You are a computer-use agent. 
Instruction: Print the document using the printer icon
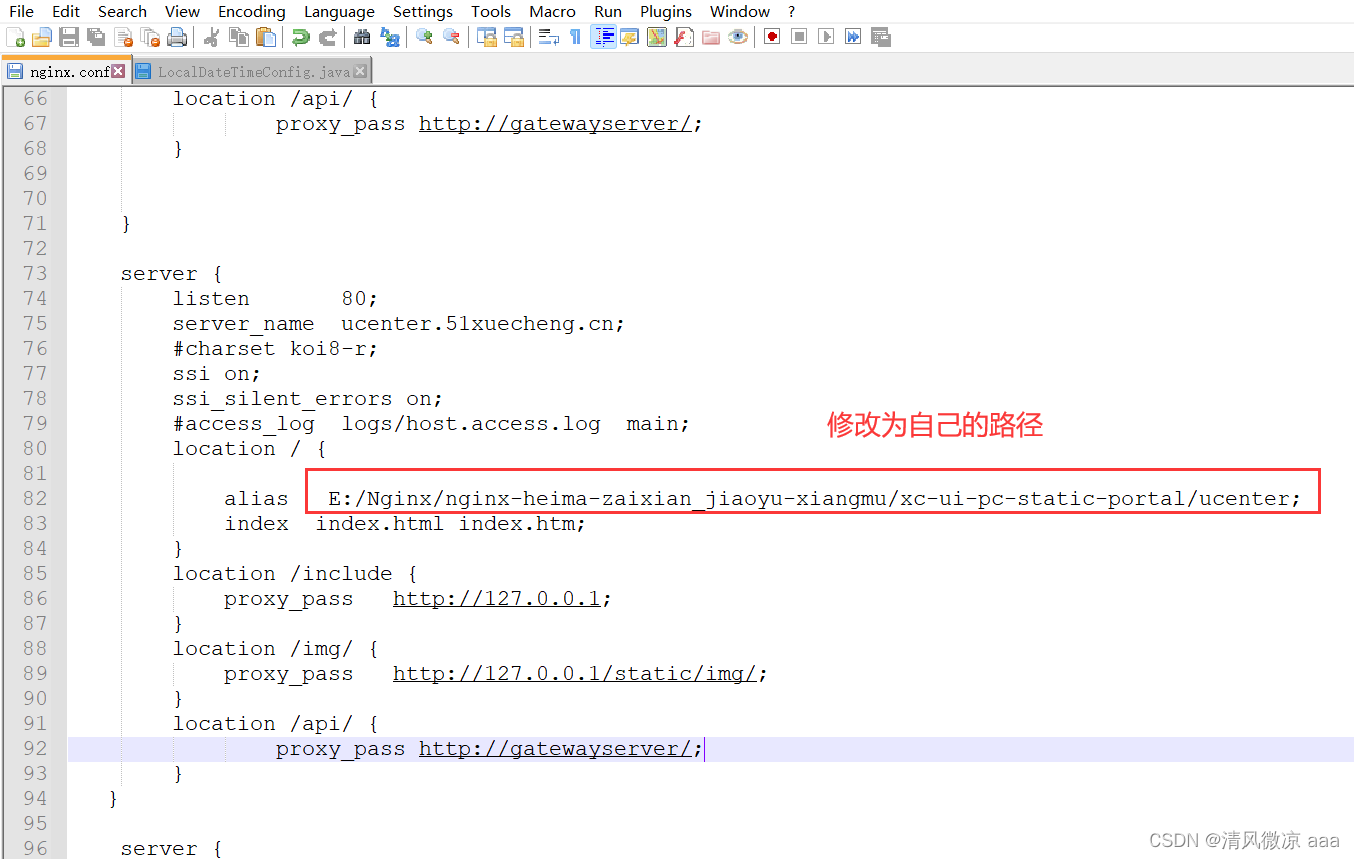178,38
